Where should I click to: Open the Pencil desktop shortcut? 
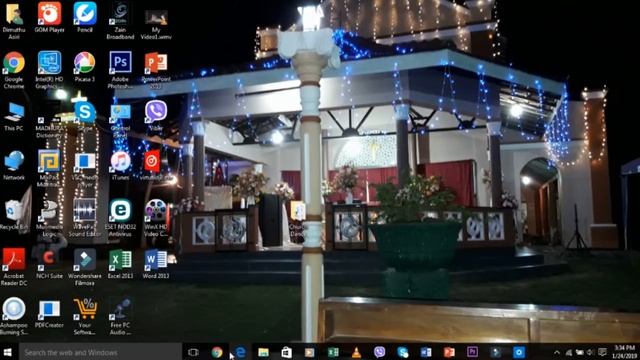tap(85, 17)
